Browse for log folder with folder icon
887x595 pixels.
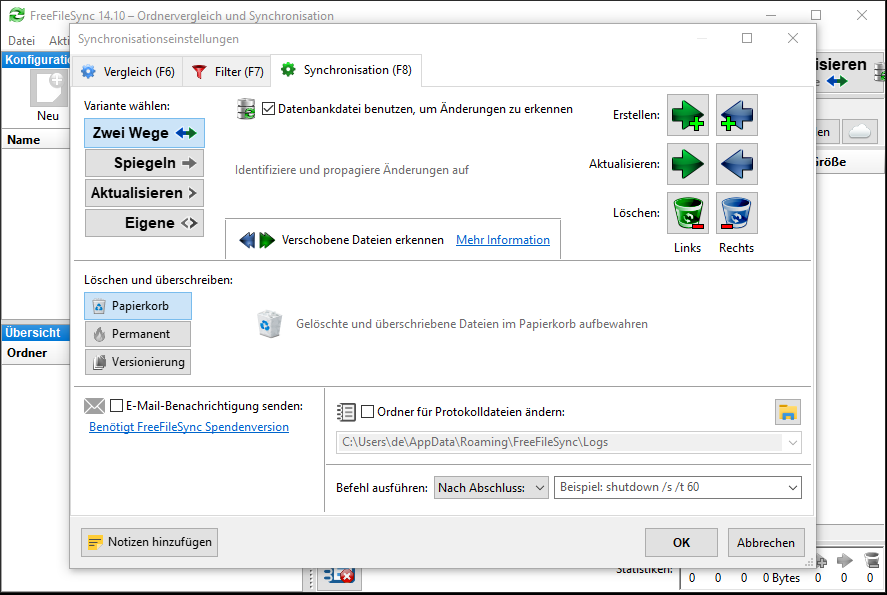[787, 412]
